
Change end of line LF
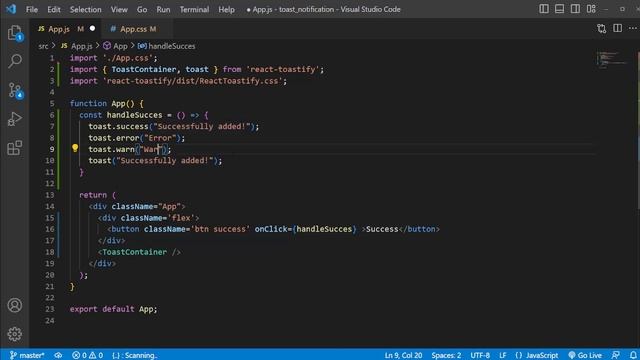[502, 355]
